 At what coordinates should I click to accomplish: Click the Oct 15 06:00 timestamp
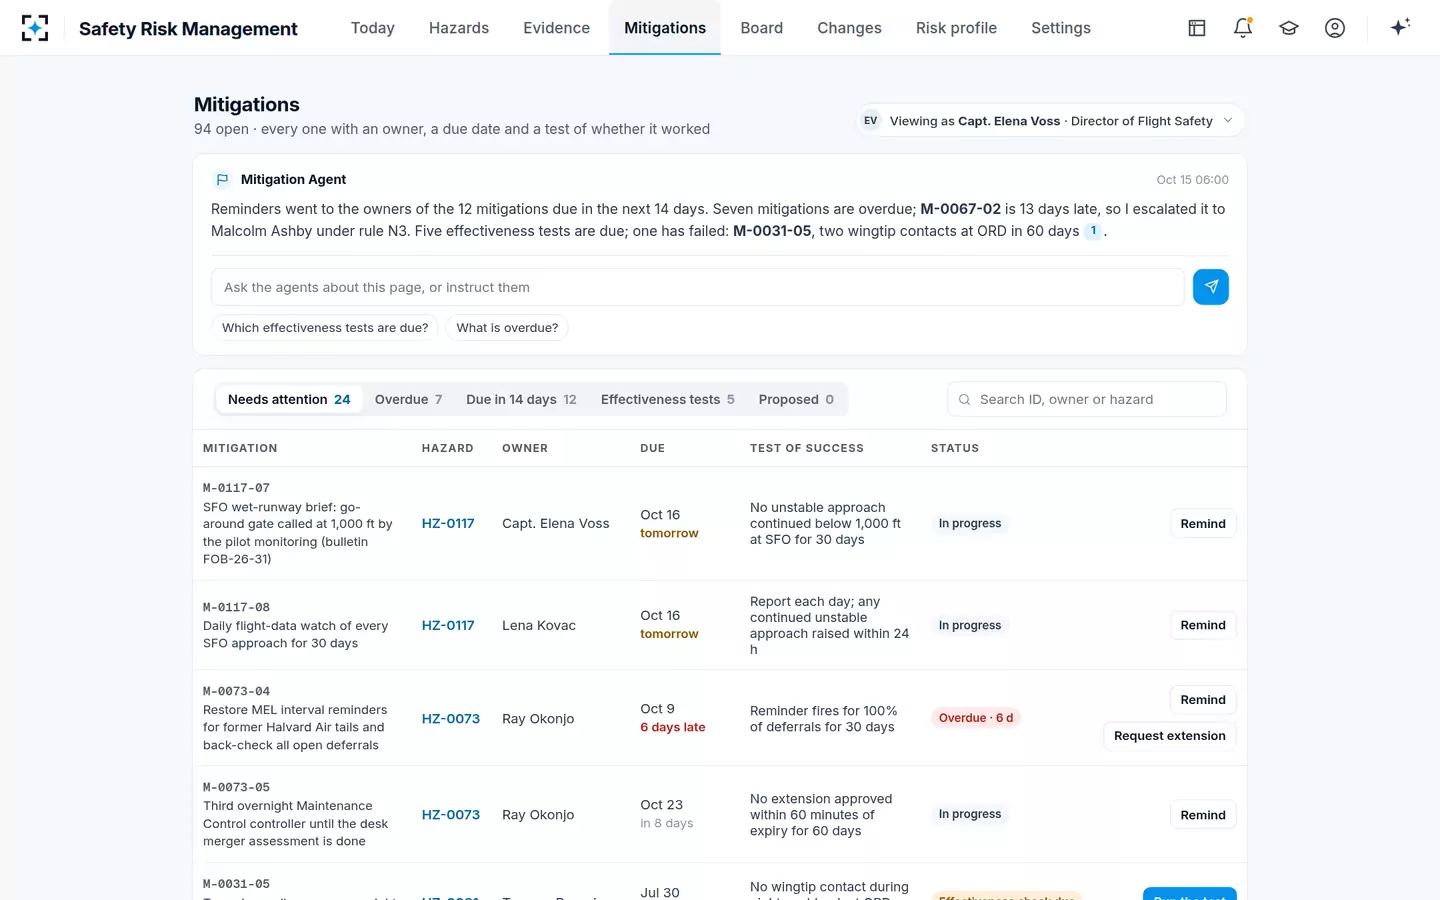(x=1193, y=180)
